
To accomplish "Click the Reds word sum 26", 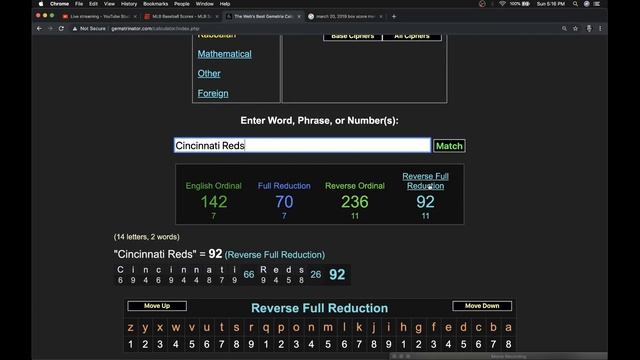I will (x=316, y=274).
